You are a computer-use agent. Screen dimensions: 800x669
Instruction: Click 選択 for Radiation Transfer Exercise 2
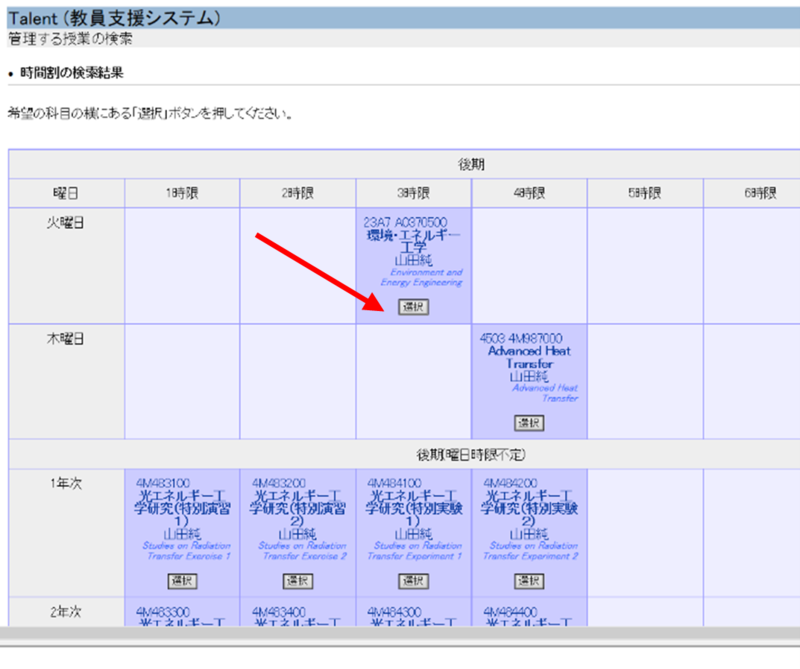(x=298, y=581)
